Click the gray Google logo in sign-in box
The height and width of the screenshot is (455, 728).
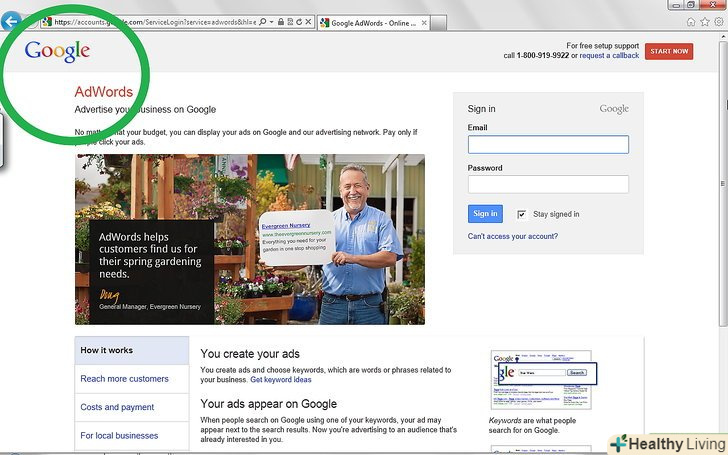(614, 109)
